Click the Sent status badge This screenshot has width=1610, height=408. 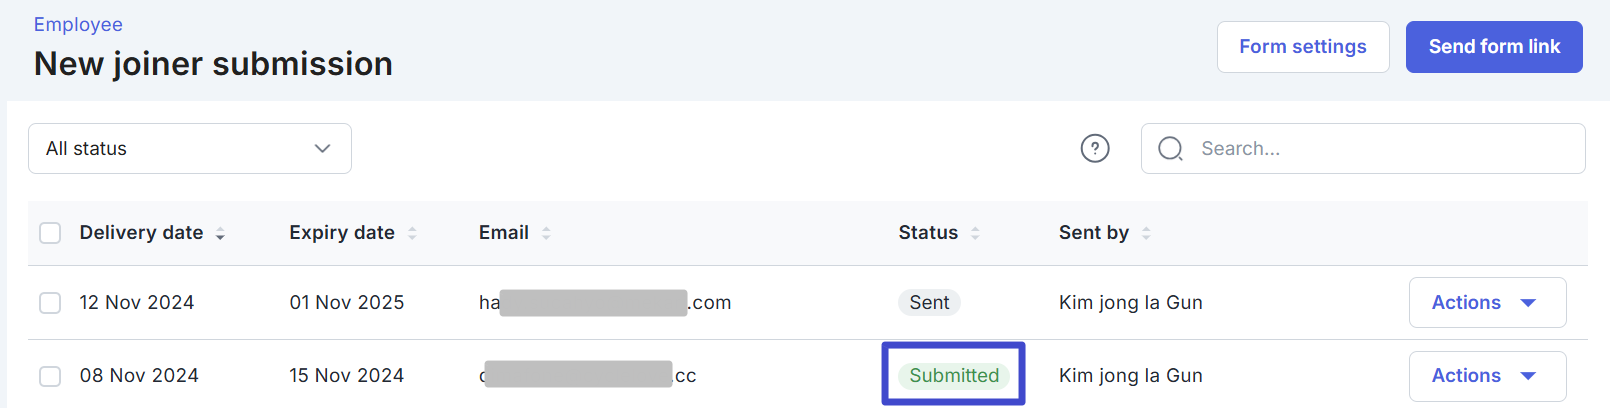tap(929, 303)
